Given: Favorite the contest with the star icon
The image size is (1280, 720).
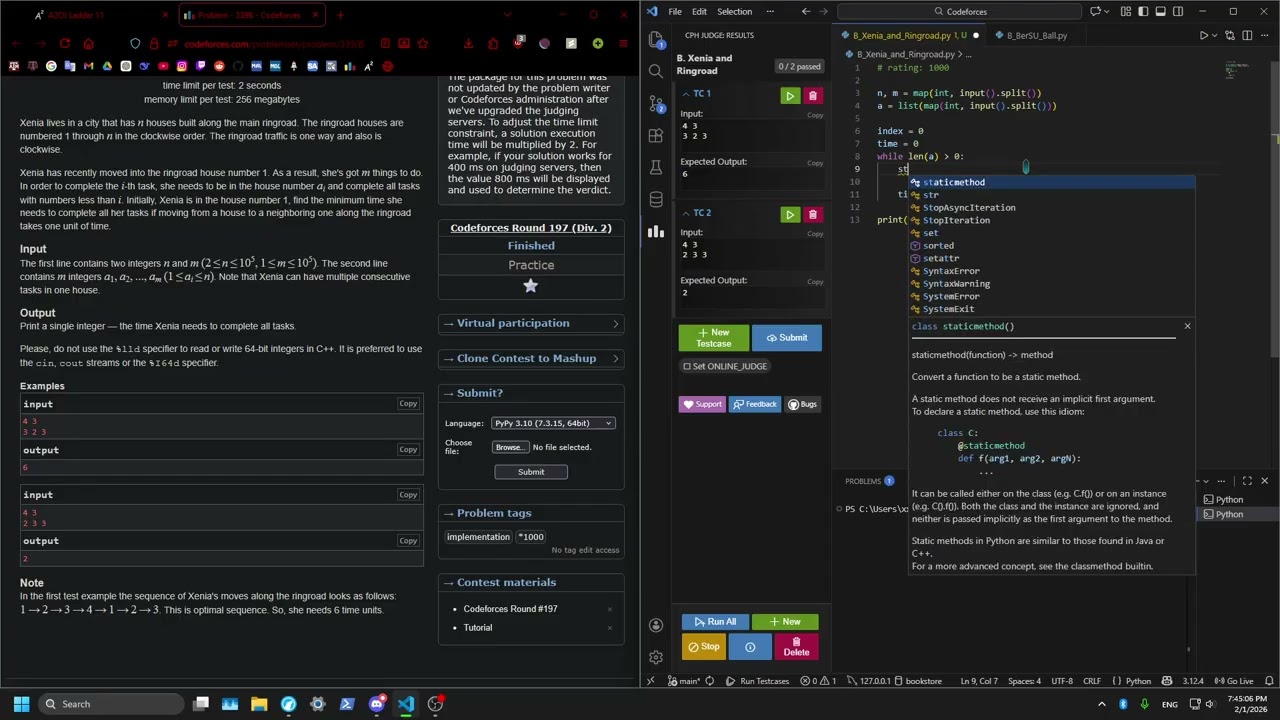Looking at the screenshot, I should 531,286.
